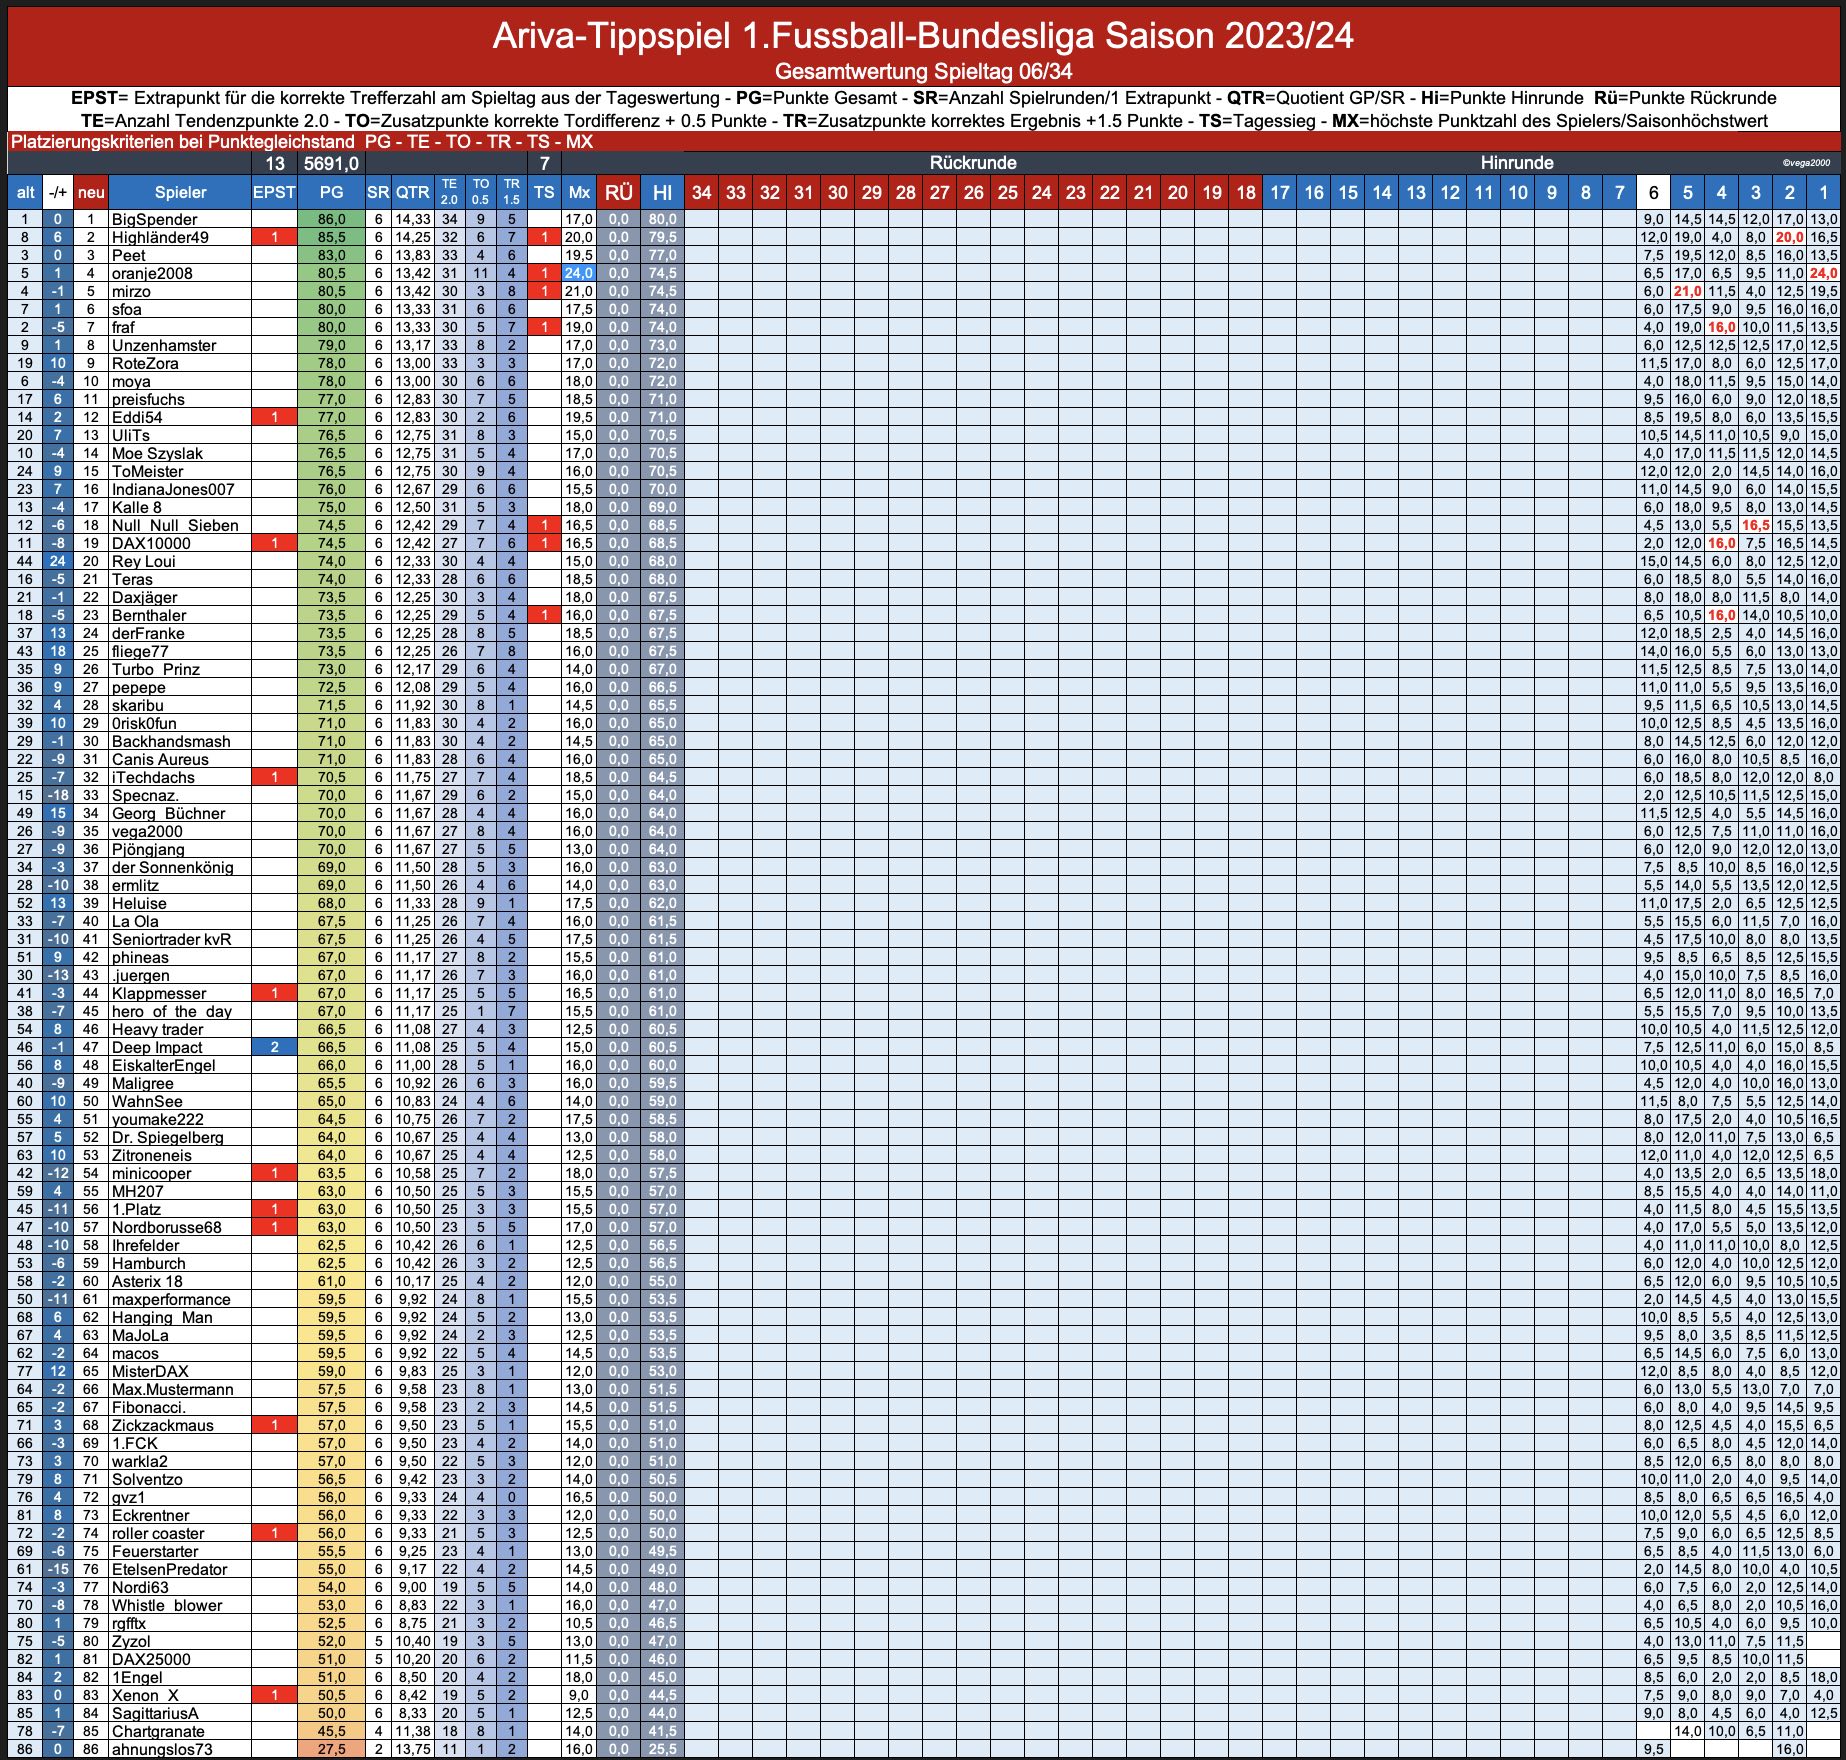Select PG value '86,0' of BigSpender
Viewport: 1846px width, 1760px height.
(331, 219)
